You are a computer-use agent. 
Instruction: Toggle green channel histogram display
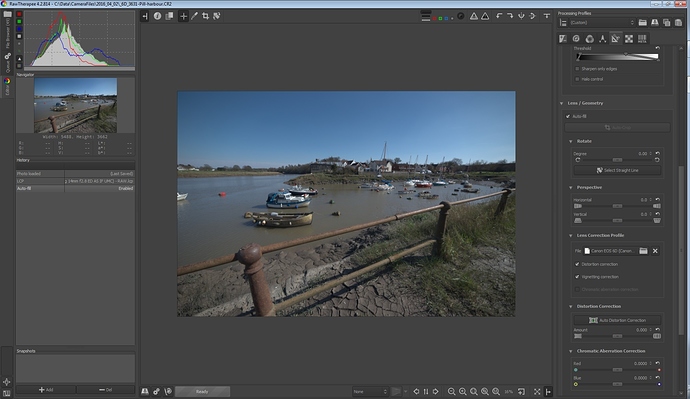click(19, 22)
